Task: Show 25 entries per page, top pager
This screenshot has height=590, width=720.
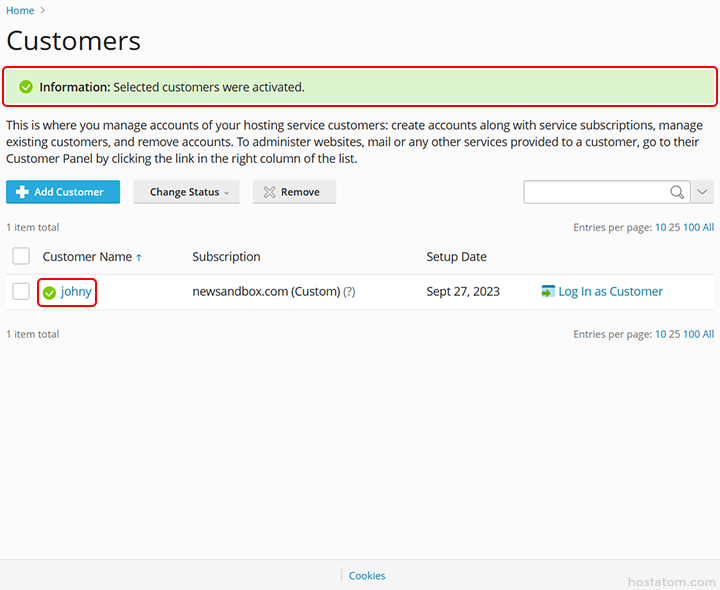Action: coord(674,228)
